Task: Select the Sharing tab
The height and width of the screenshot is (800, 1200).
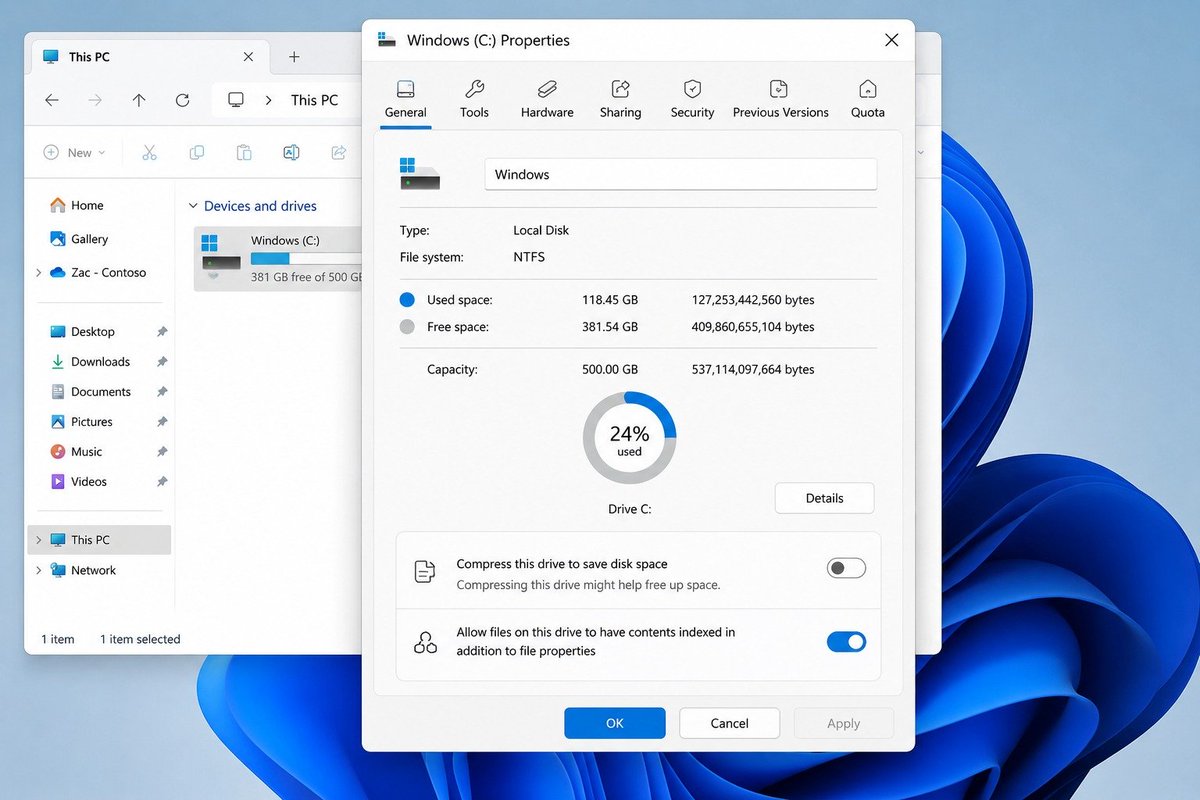Action: pyautogui.click(x=620, y=99)
